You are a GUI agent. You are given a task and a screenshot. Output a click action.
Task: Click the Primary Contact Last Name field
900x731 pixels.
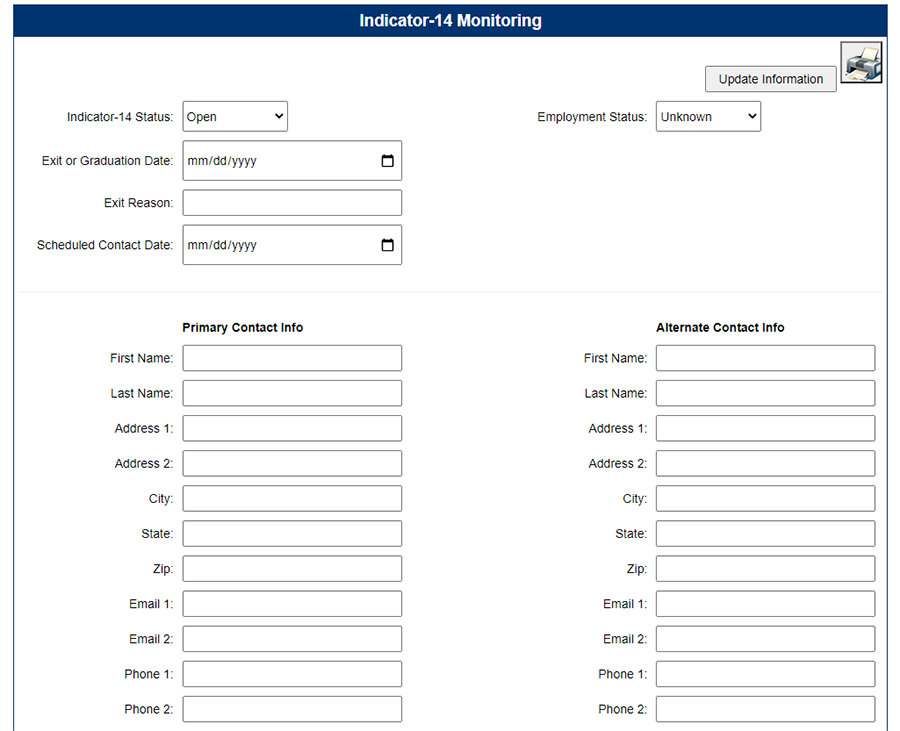coord(292,393)
